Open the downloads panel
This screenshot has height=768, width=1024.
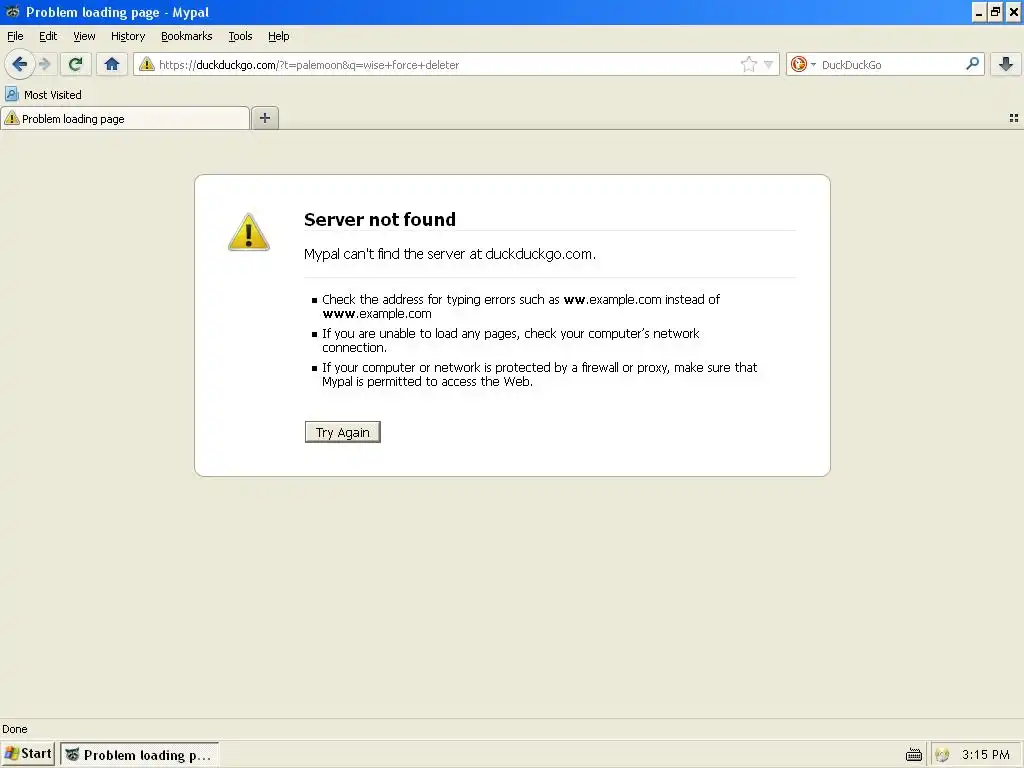(x=1006, y=64)
